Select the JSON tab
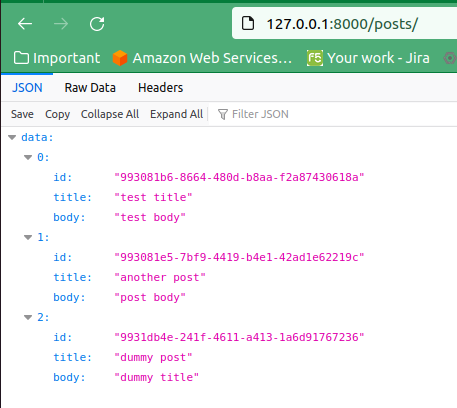The image size is (457, 408). coord(27,88)
